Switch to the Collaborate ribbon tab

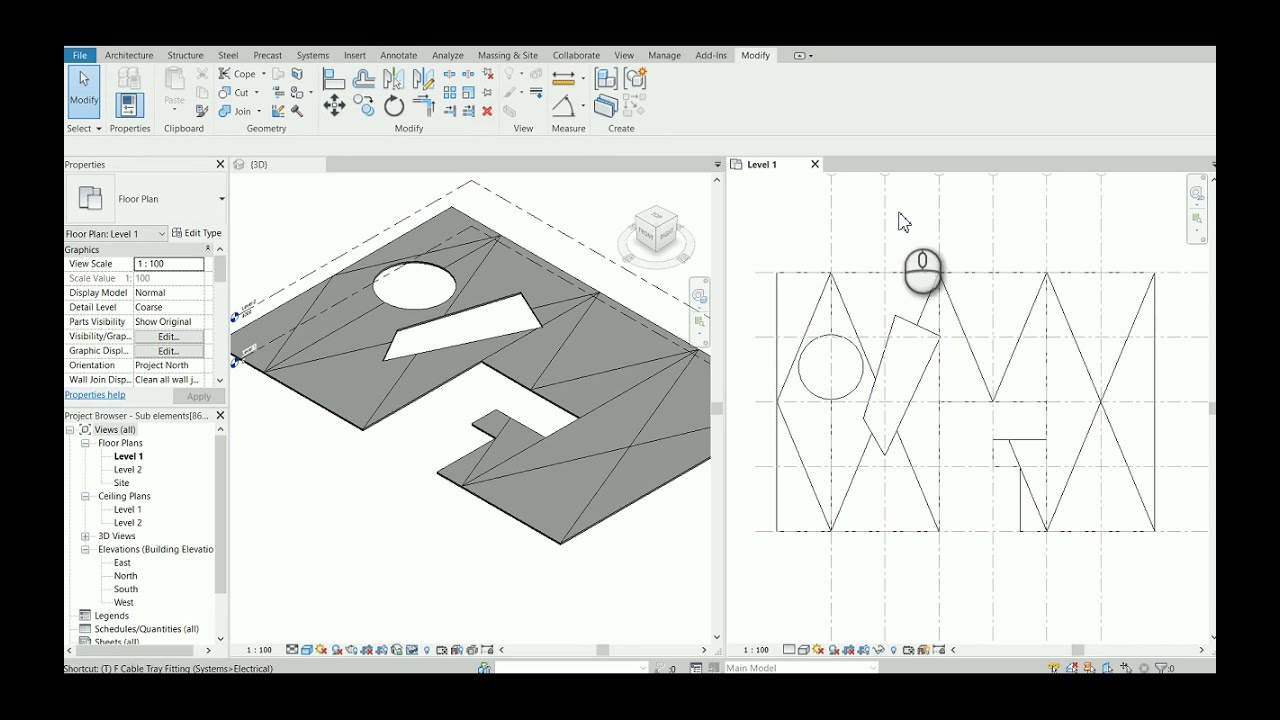576,56
